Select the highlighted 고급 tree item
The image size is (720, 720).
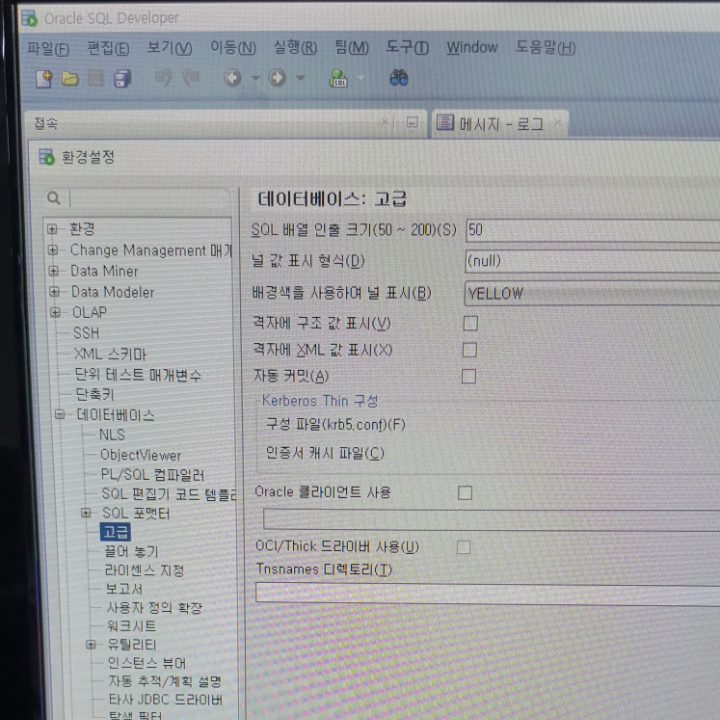pyautogui.click(x=115, y=532)
